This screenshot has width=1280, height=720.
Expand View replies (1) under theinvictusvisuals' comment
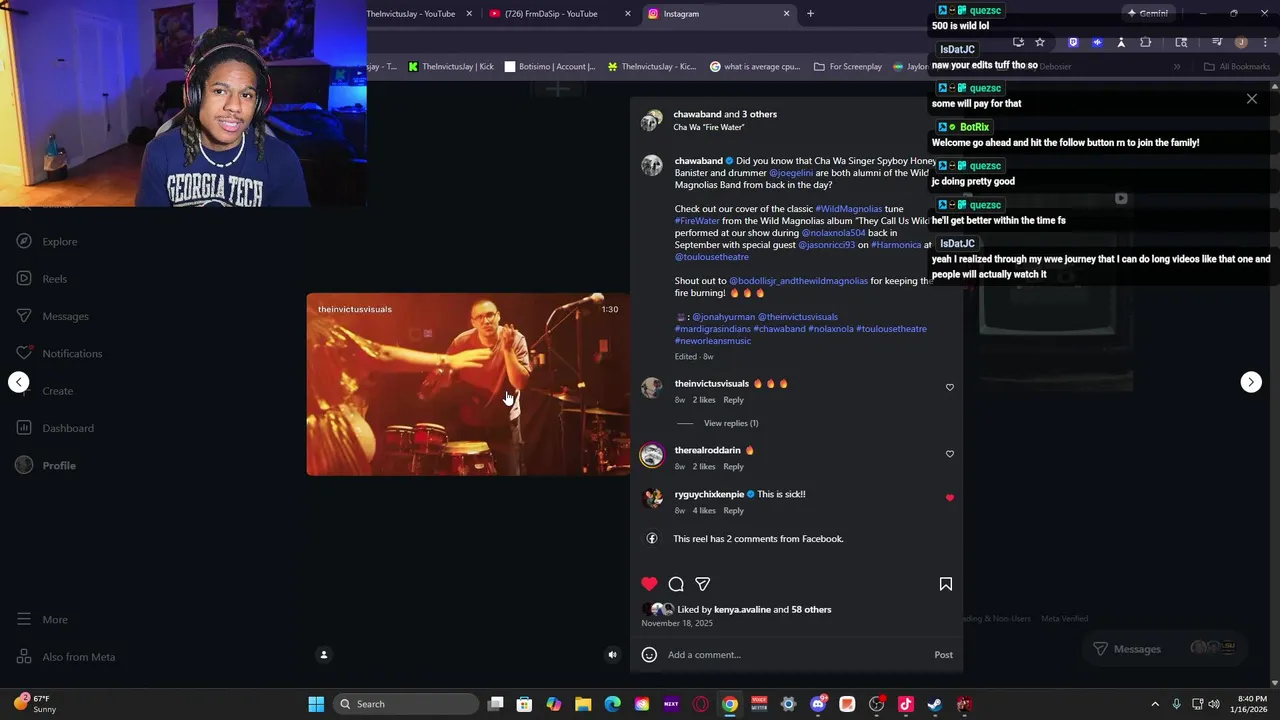731,423
